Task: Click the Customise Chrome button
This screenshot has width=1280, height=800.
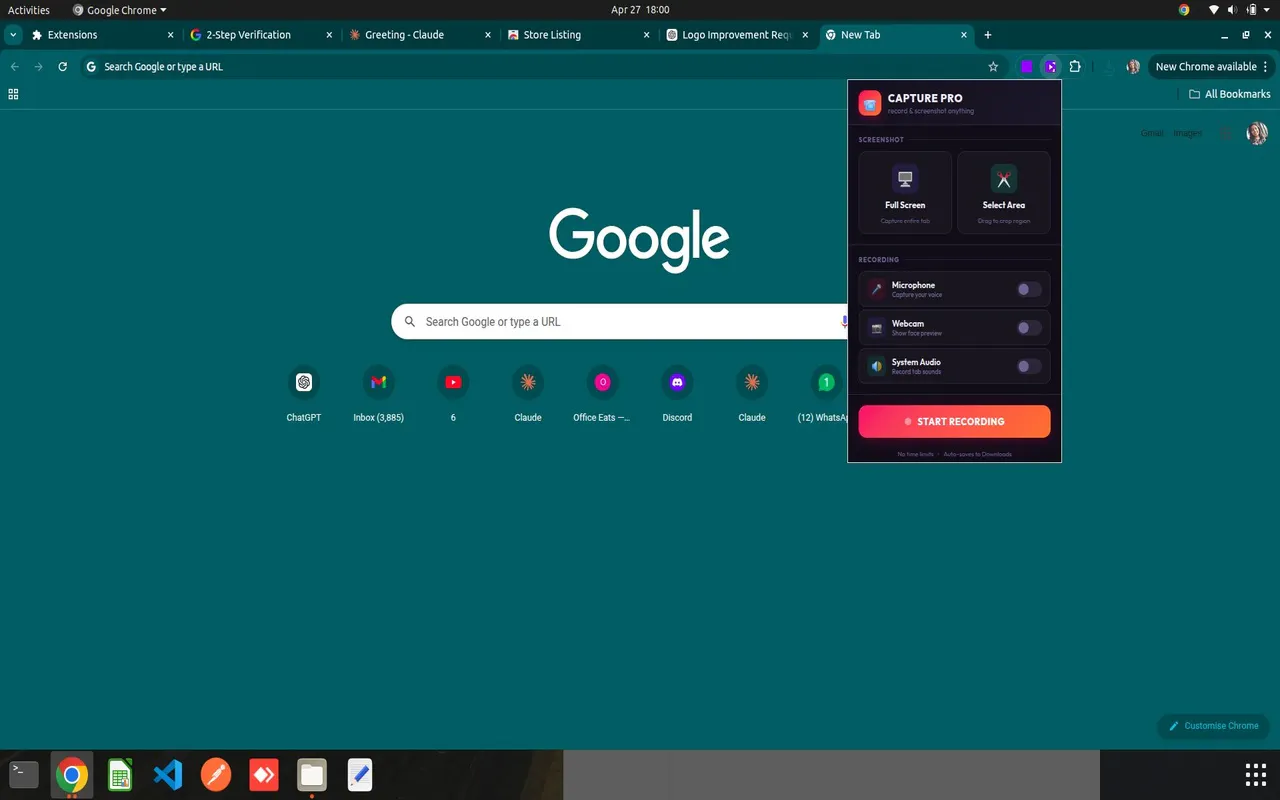Action: 1213,726
